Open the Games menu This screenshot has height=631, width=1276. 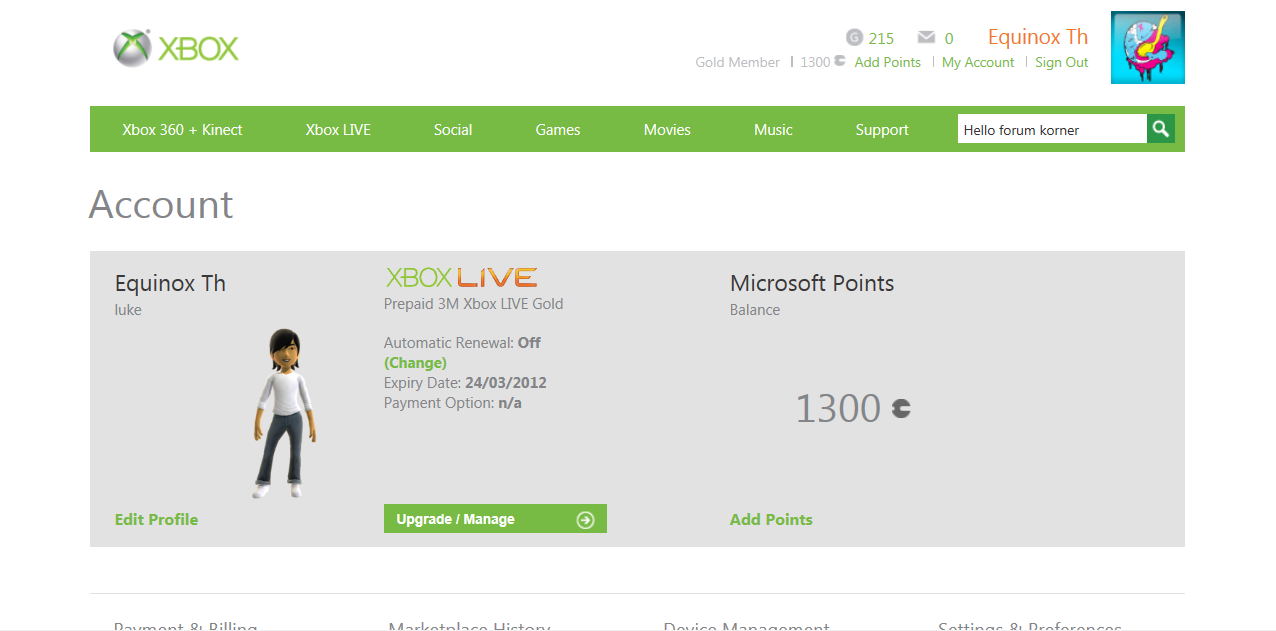point(558,130)
